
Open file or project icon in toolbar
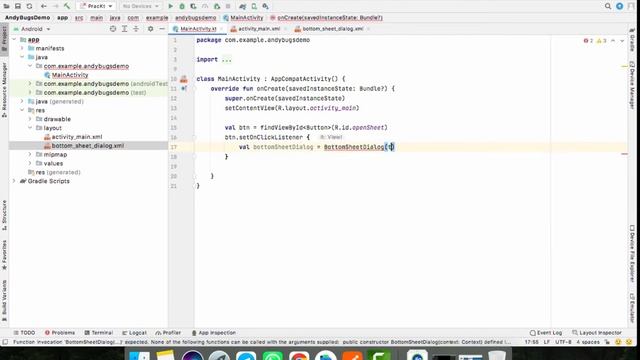point(6,6)
